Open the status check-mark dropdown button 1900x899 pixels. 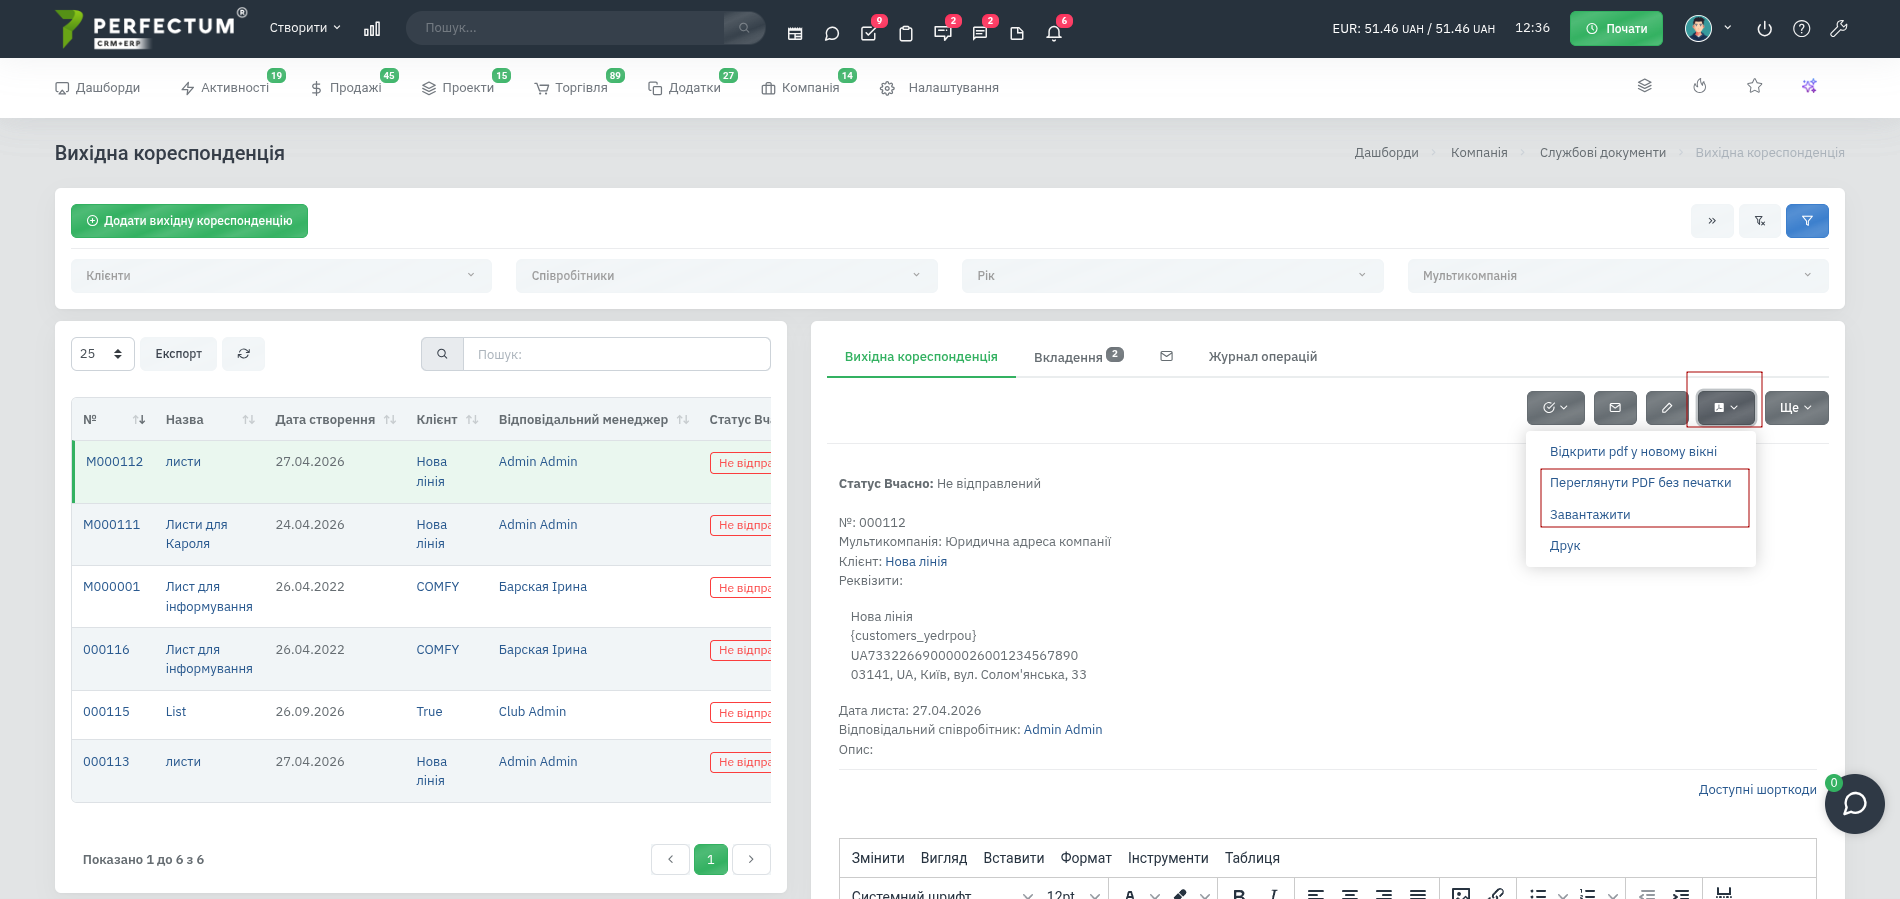[1556, 408]
